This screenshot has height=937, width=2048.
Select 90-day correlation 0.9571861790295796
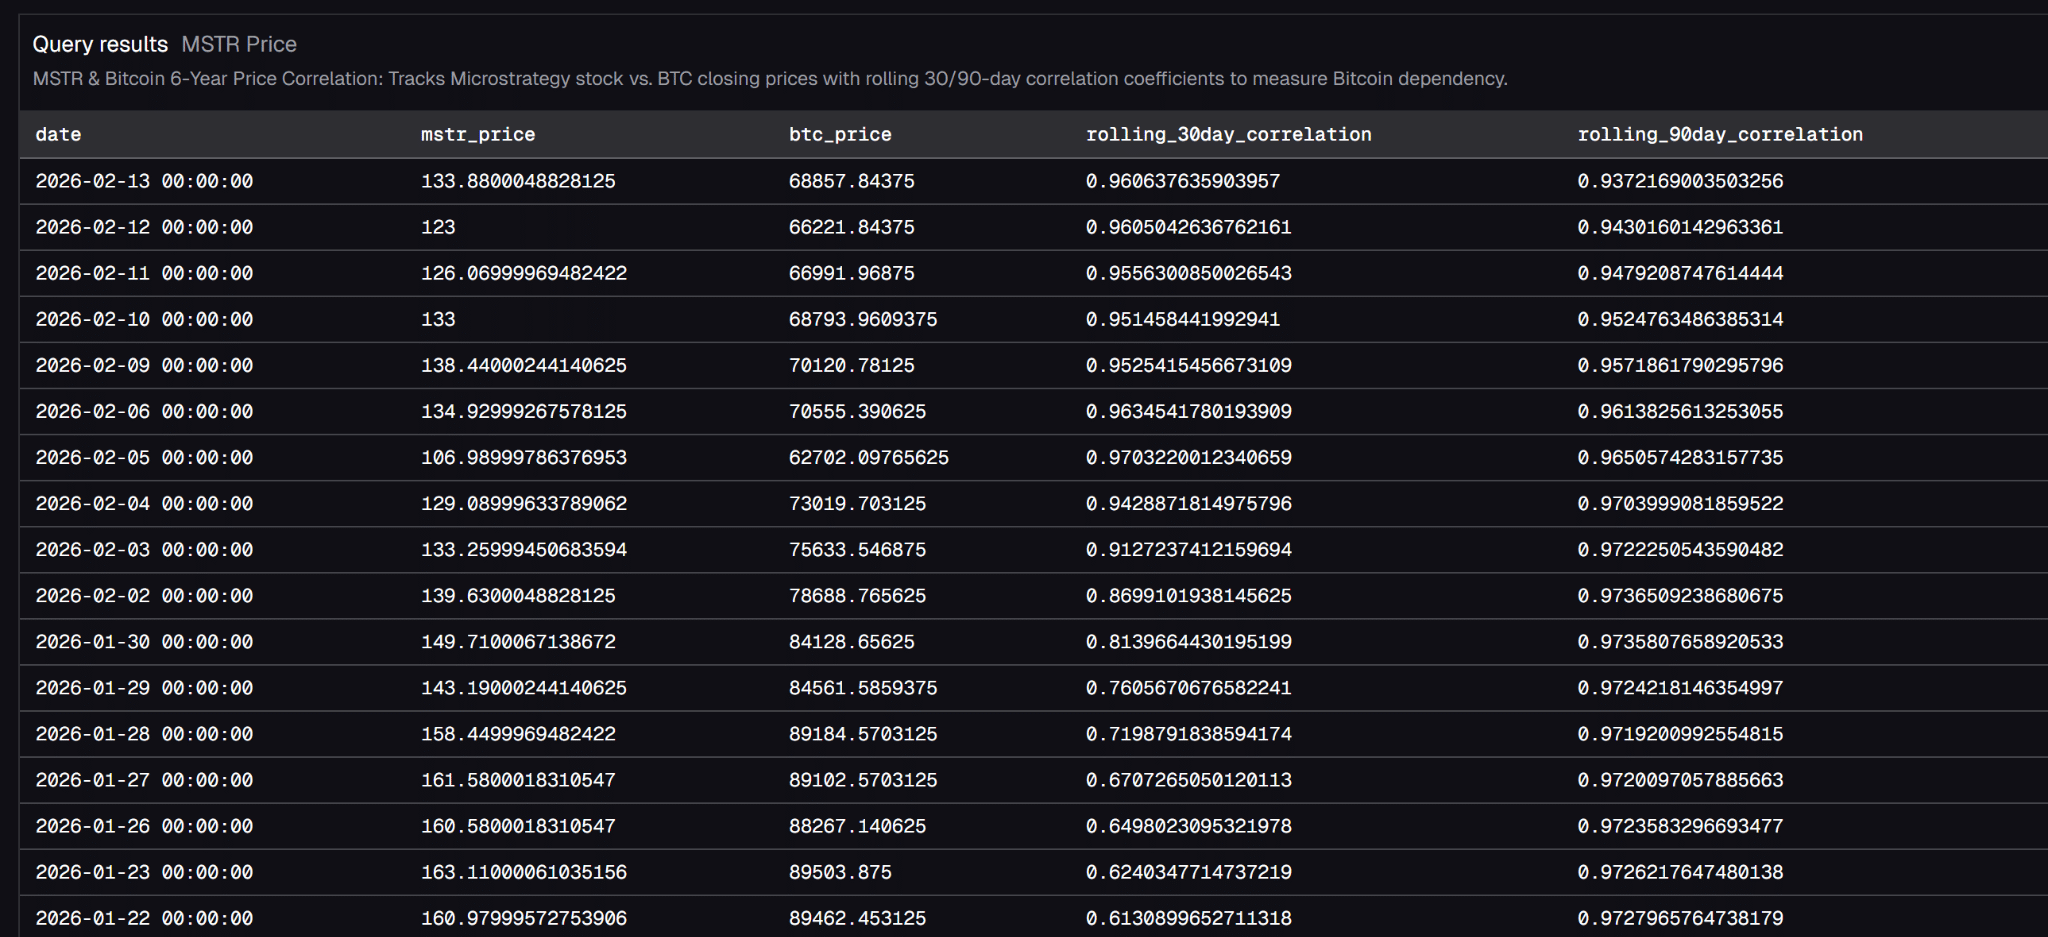click(1681, 365)
